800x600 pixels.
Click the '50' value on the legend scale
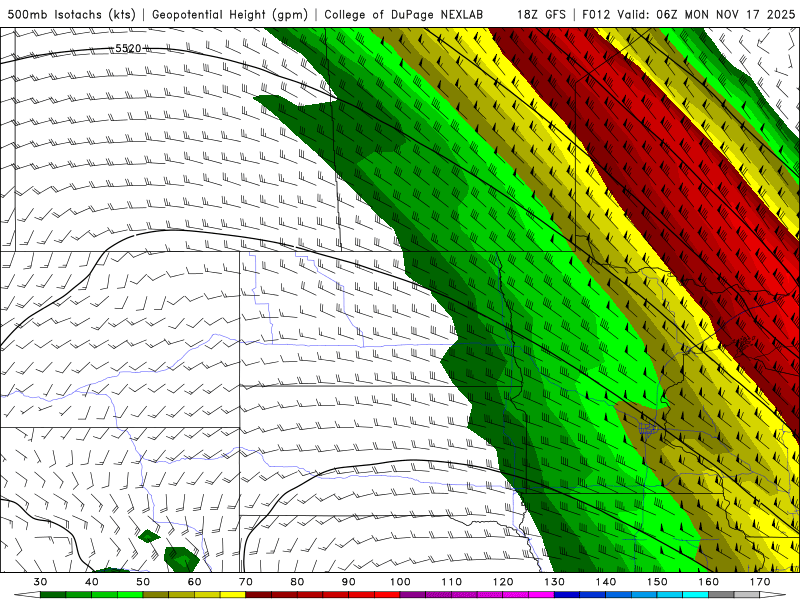pos(143,582)
